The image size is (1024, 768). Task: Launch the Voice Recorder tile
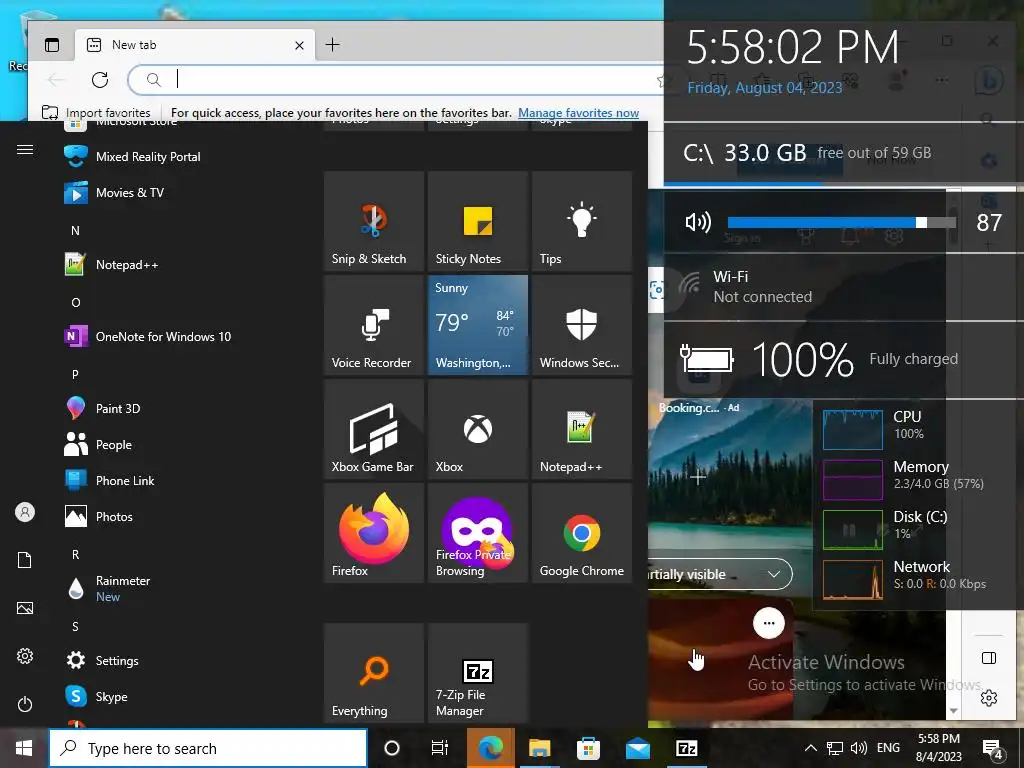pyautogui.click(x=374, y=325)
